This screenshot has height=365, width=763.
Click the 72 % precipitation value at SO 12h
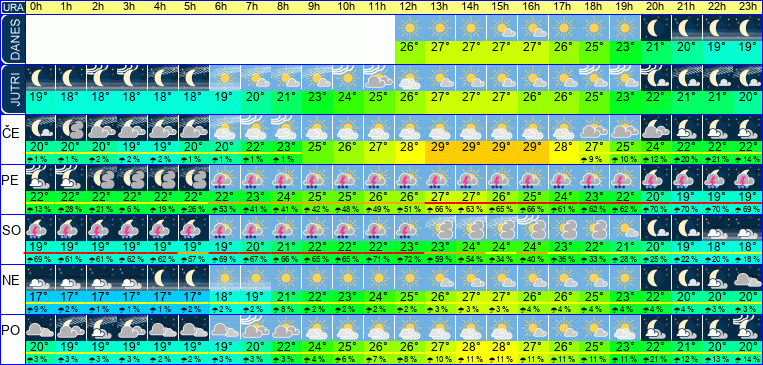[x=409, y=259]
